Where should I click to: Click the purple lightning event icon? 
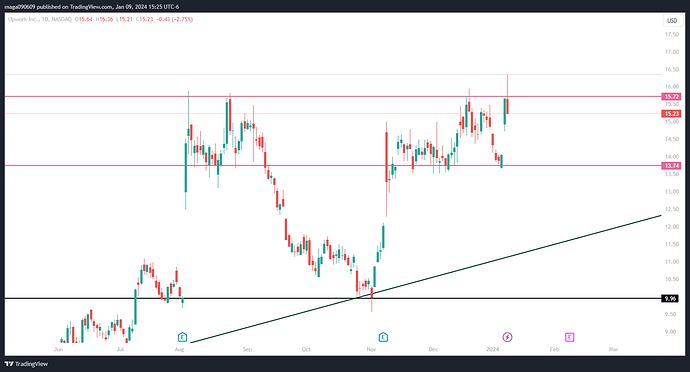click(x=507, y=337)
